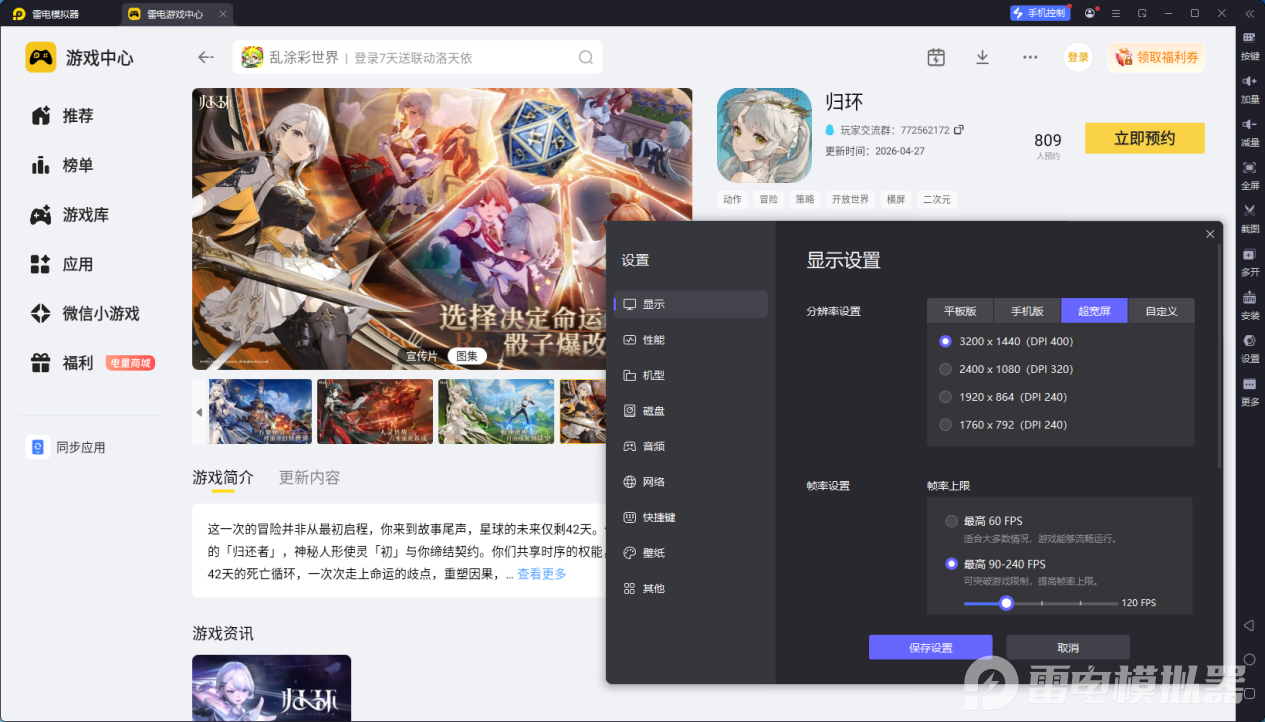Viewport: 1265px width, 722px height.
Task: Open 更多 tools in right sidebar
Action: (1250, 390)
